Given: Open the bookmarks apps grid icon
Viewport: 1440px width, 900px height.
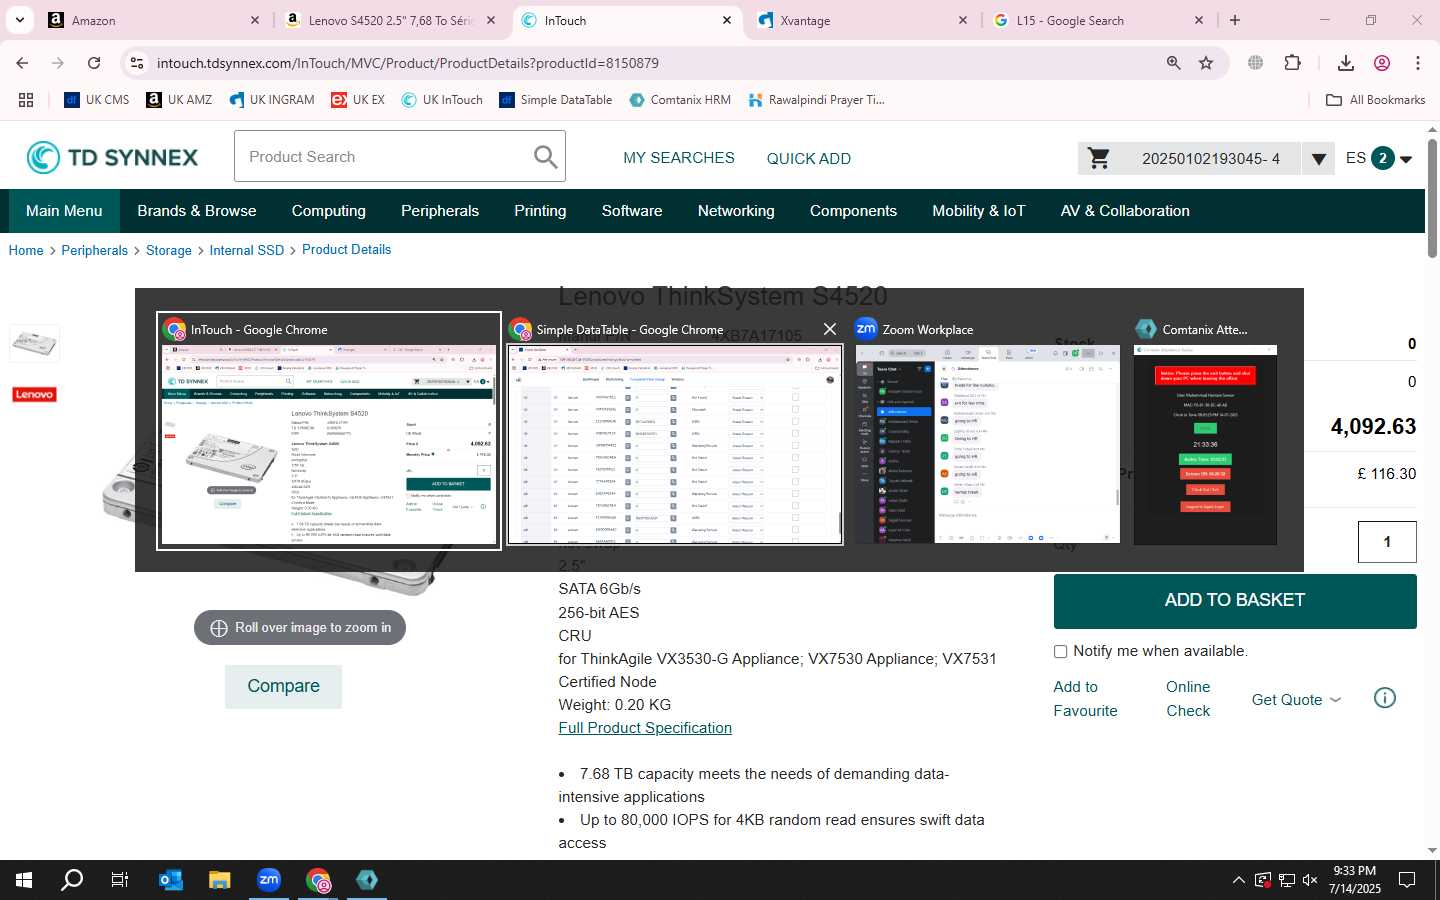Looking at the screenshot, I should coord(26,100).
